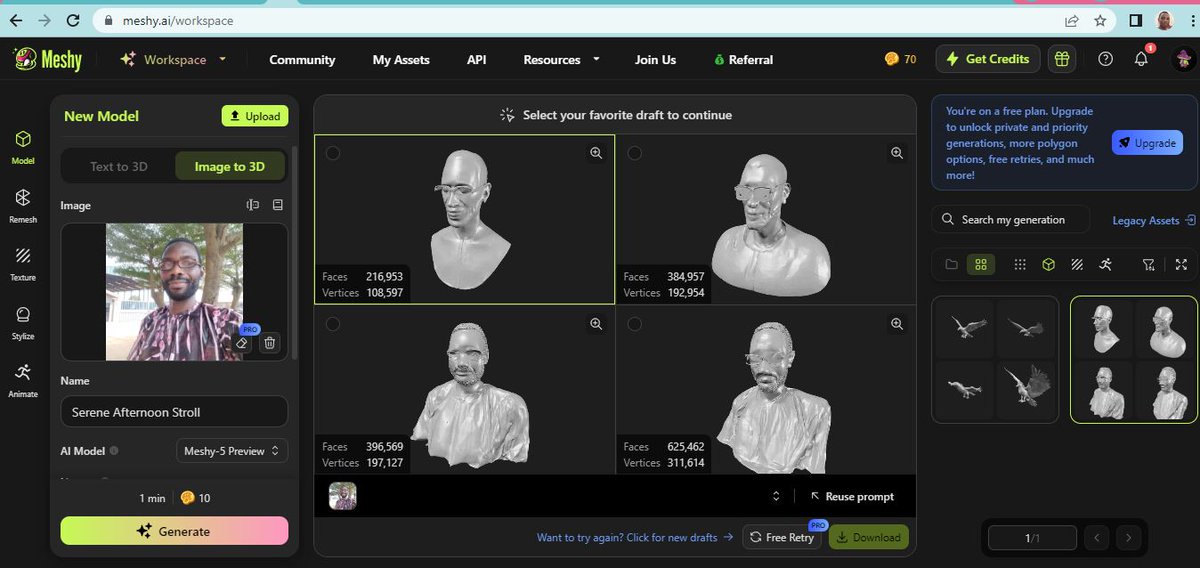Click the Generate button
Screen dimensions: 1200x568
click(174, 531)
